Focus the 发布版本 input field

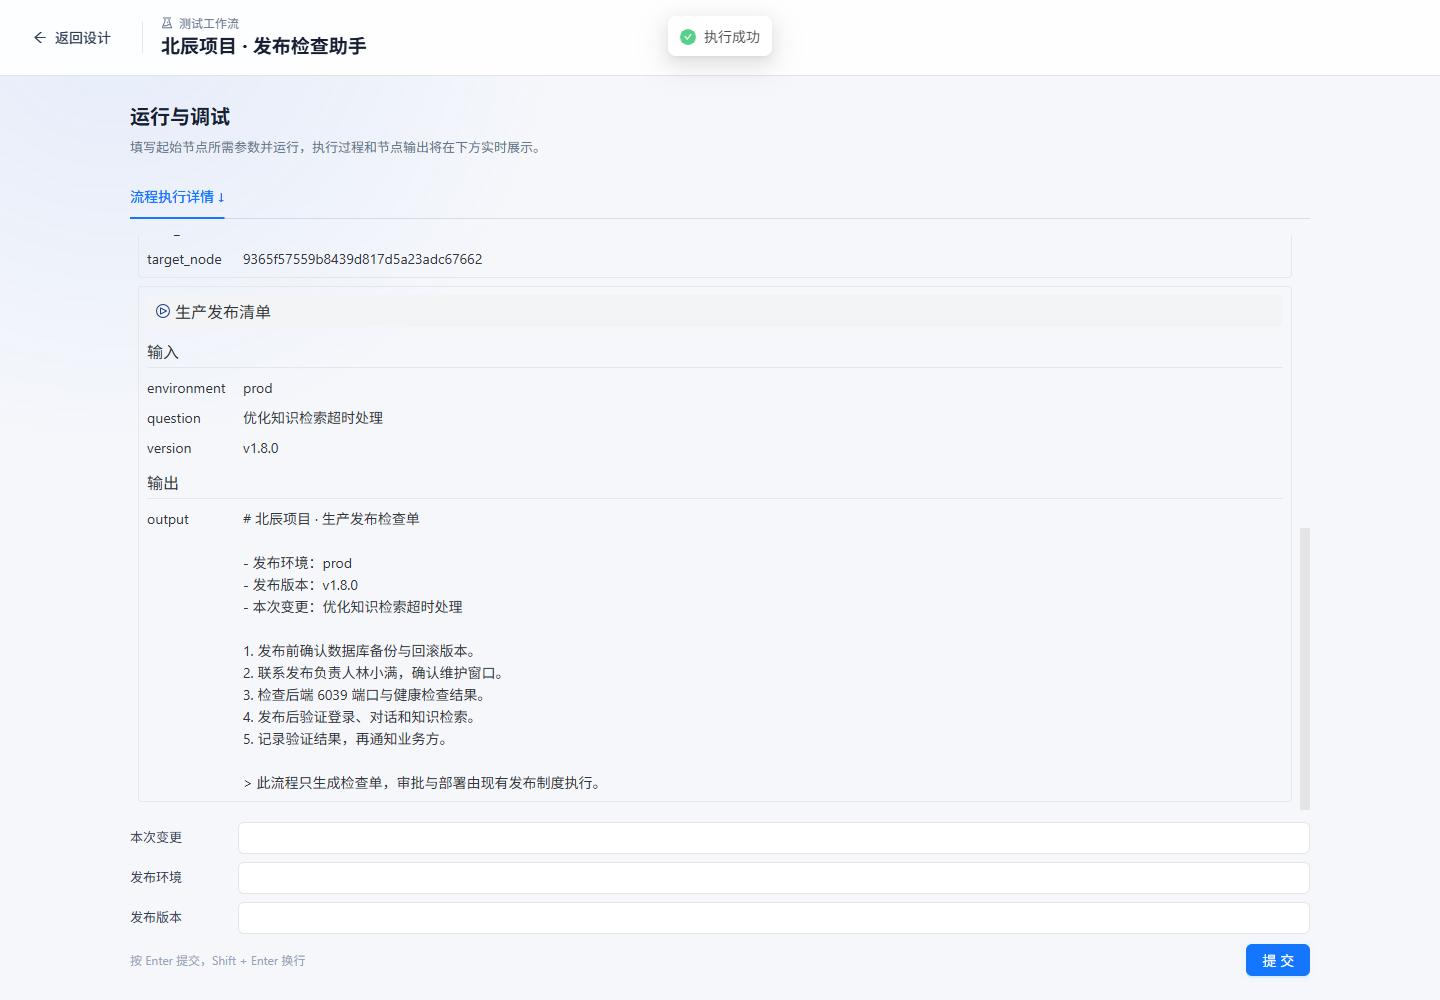click(774, 918)
